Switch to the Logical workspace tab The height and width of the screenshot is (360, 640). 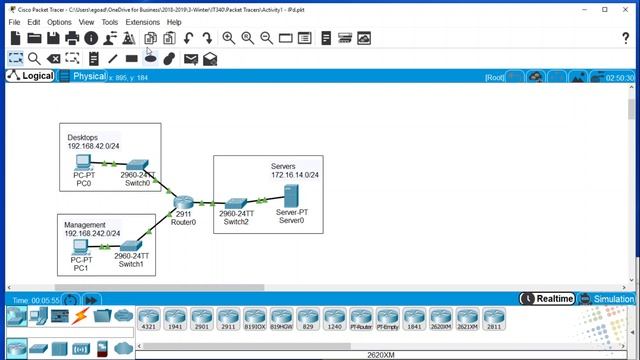[30, 76]
